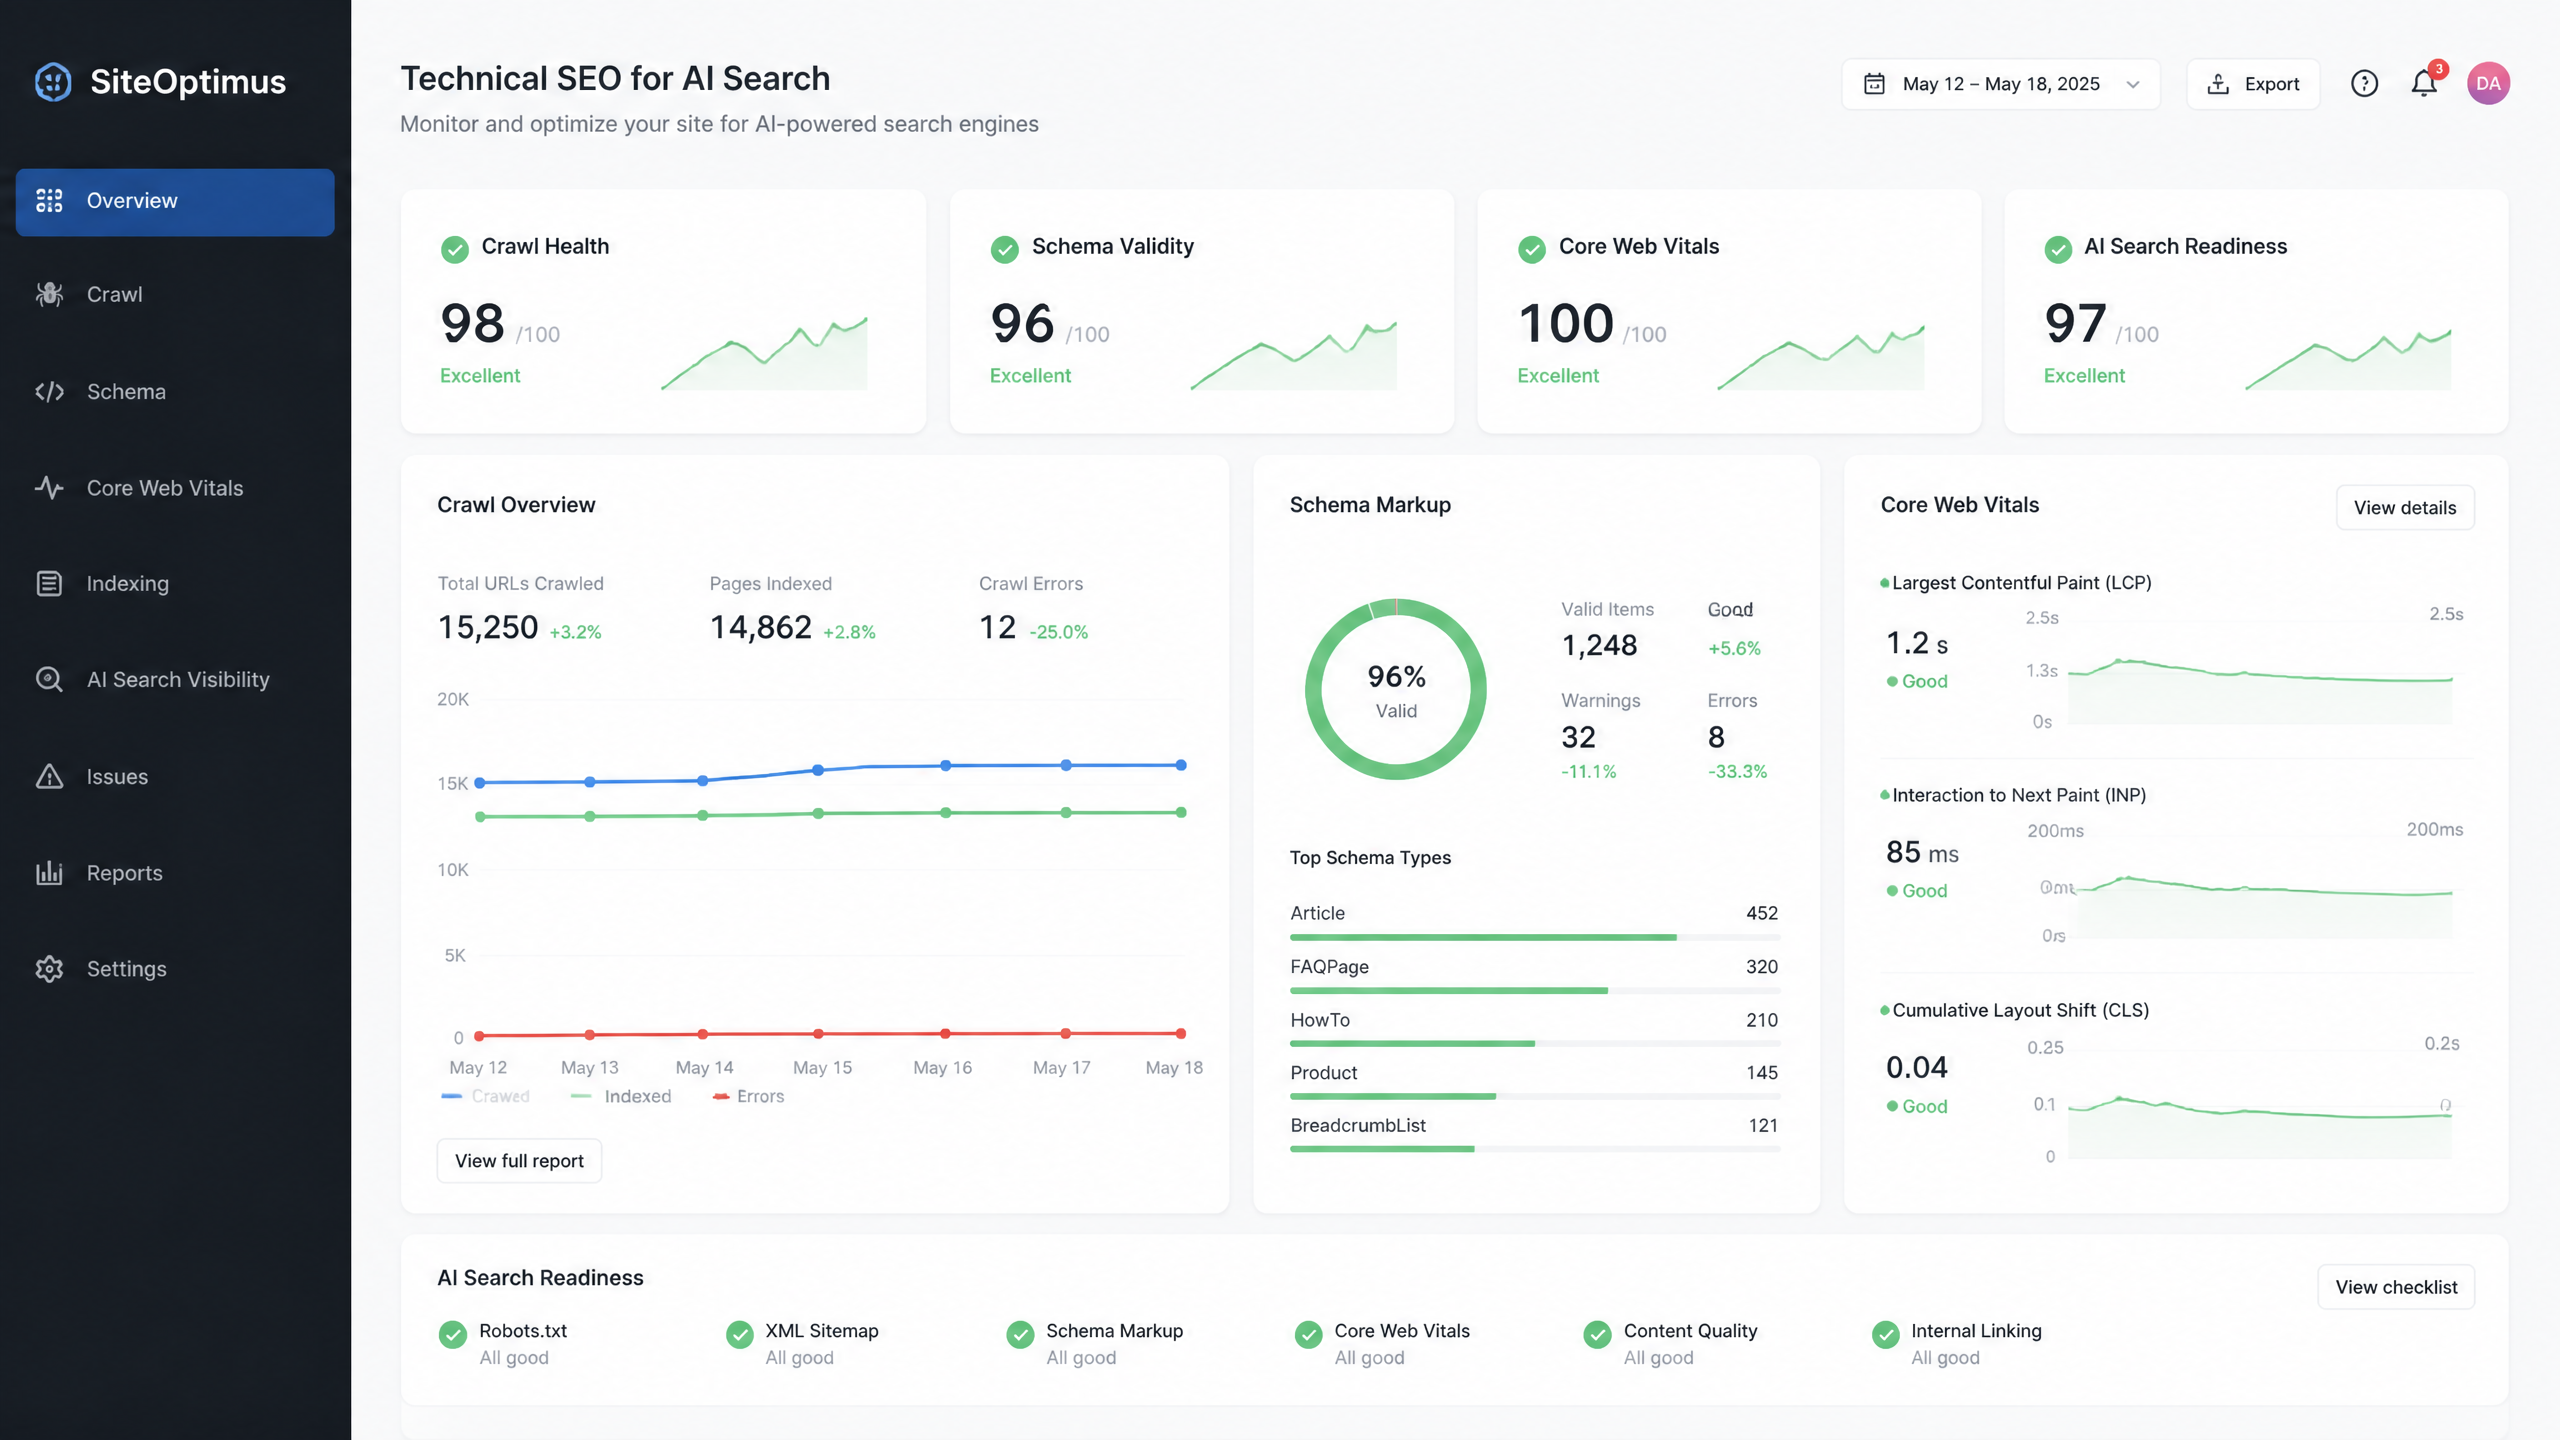Click the Schema code brackets icon

coord(49,391)
